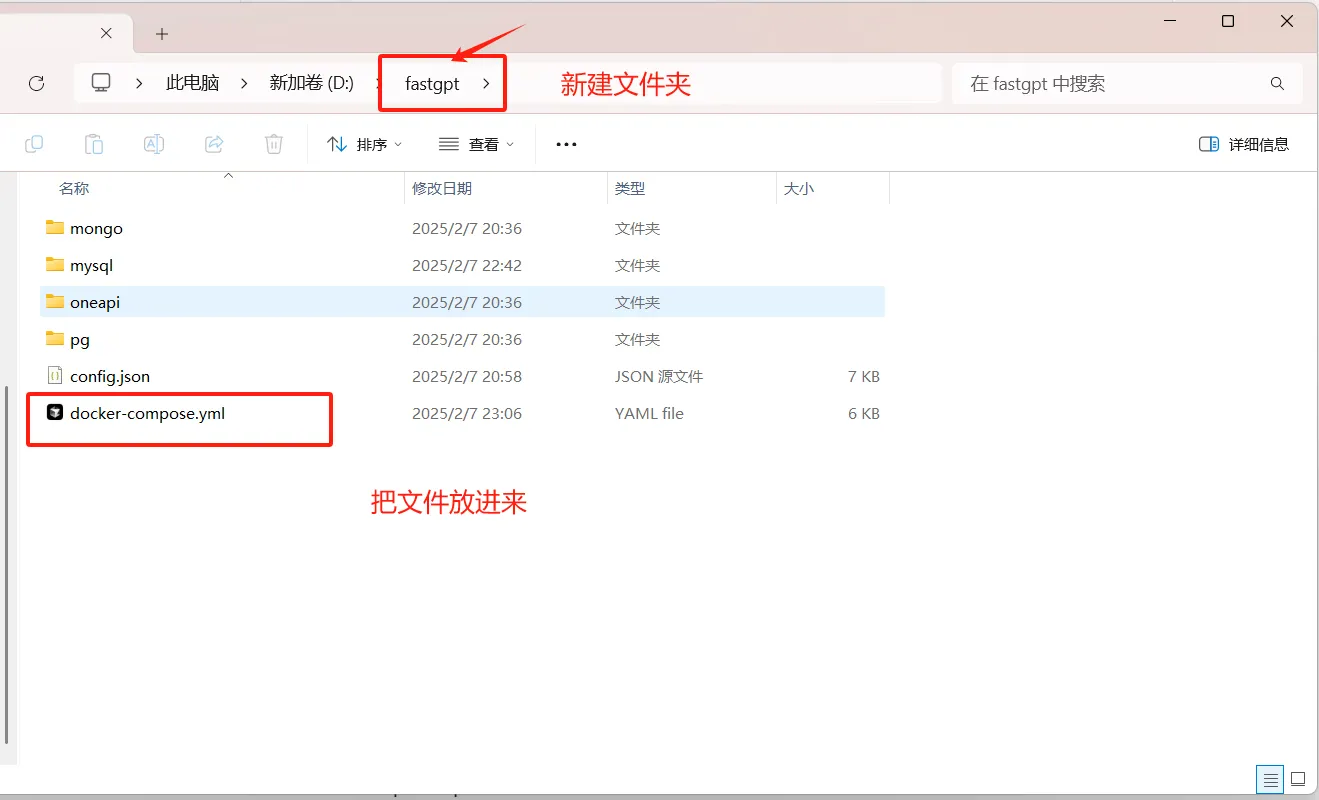
Task: Select the pg folder name
Action: point(80,339)
